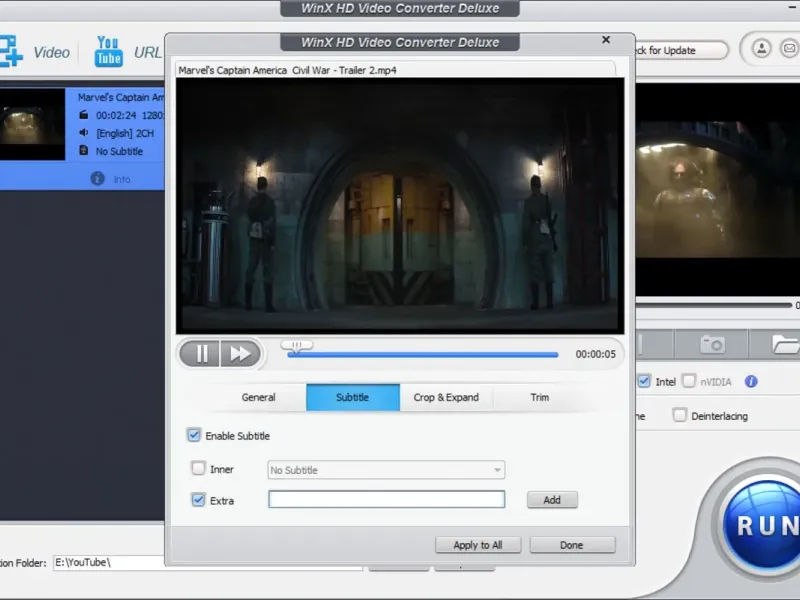This screenshot has height=600, width=800.
Task: Switch to the General tab
Action: point(259,397)
